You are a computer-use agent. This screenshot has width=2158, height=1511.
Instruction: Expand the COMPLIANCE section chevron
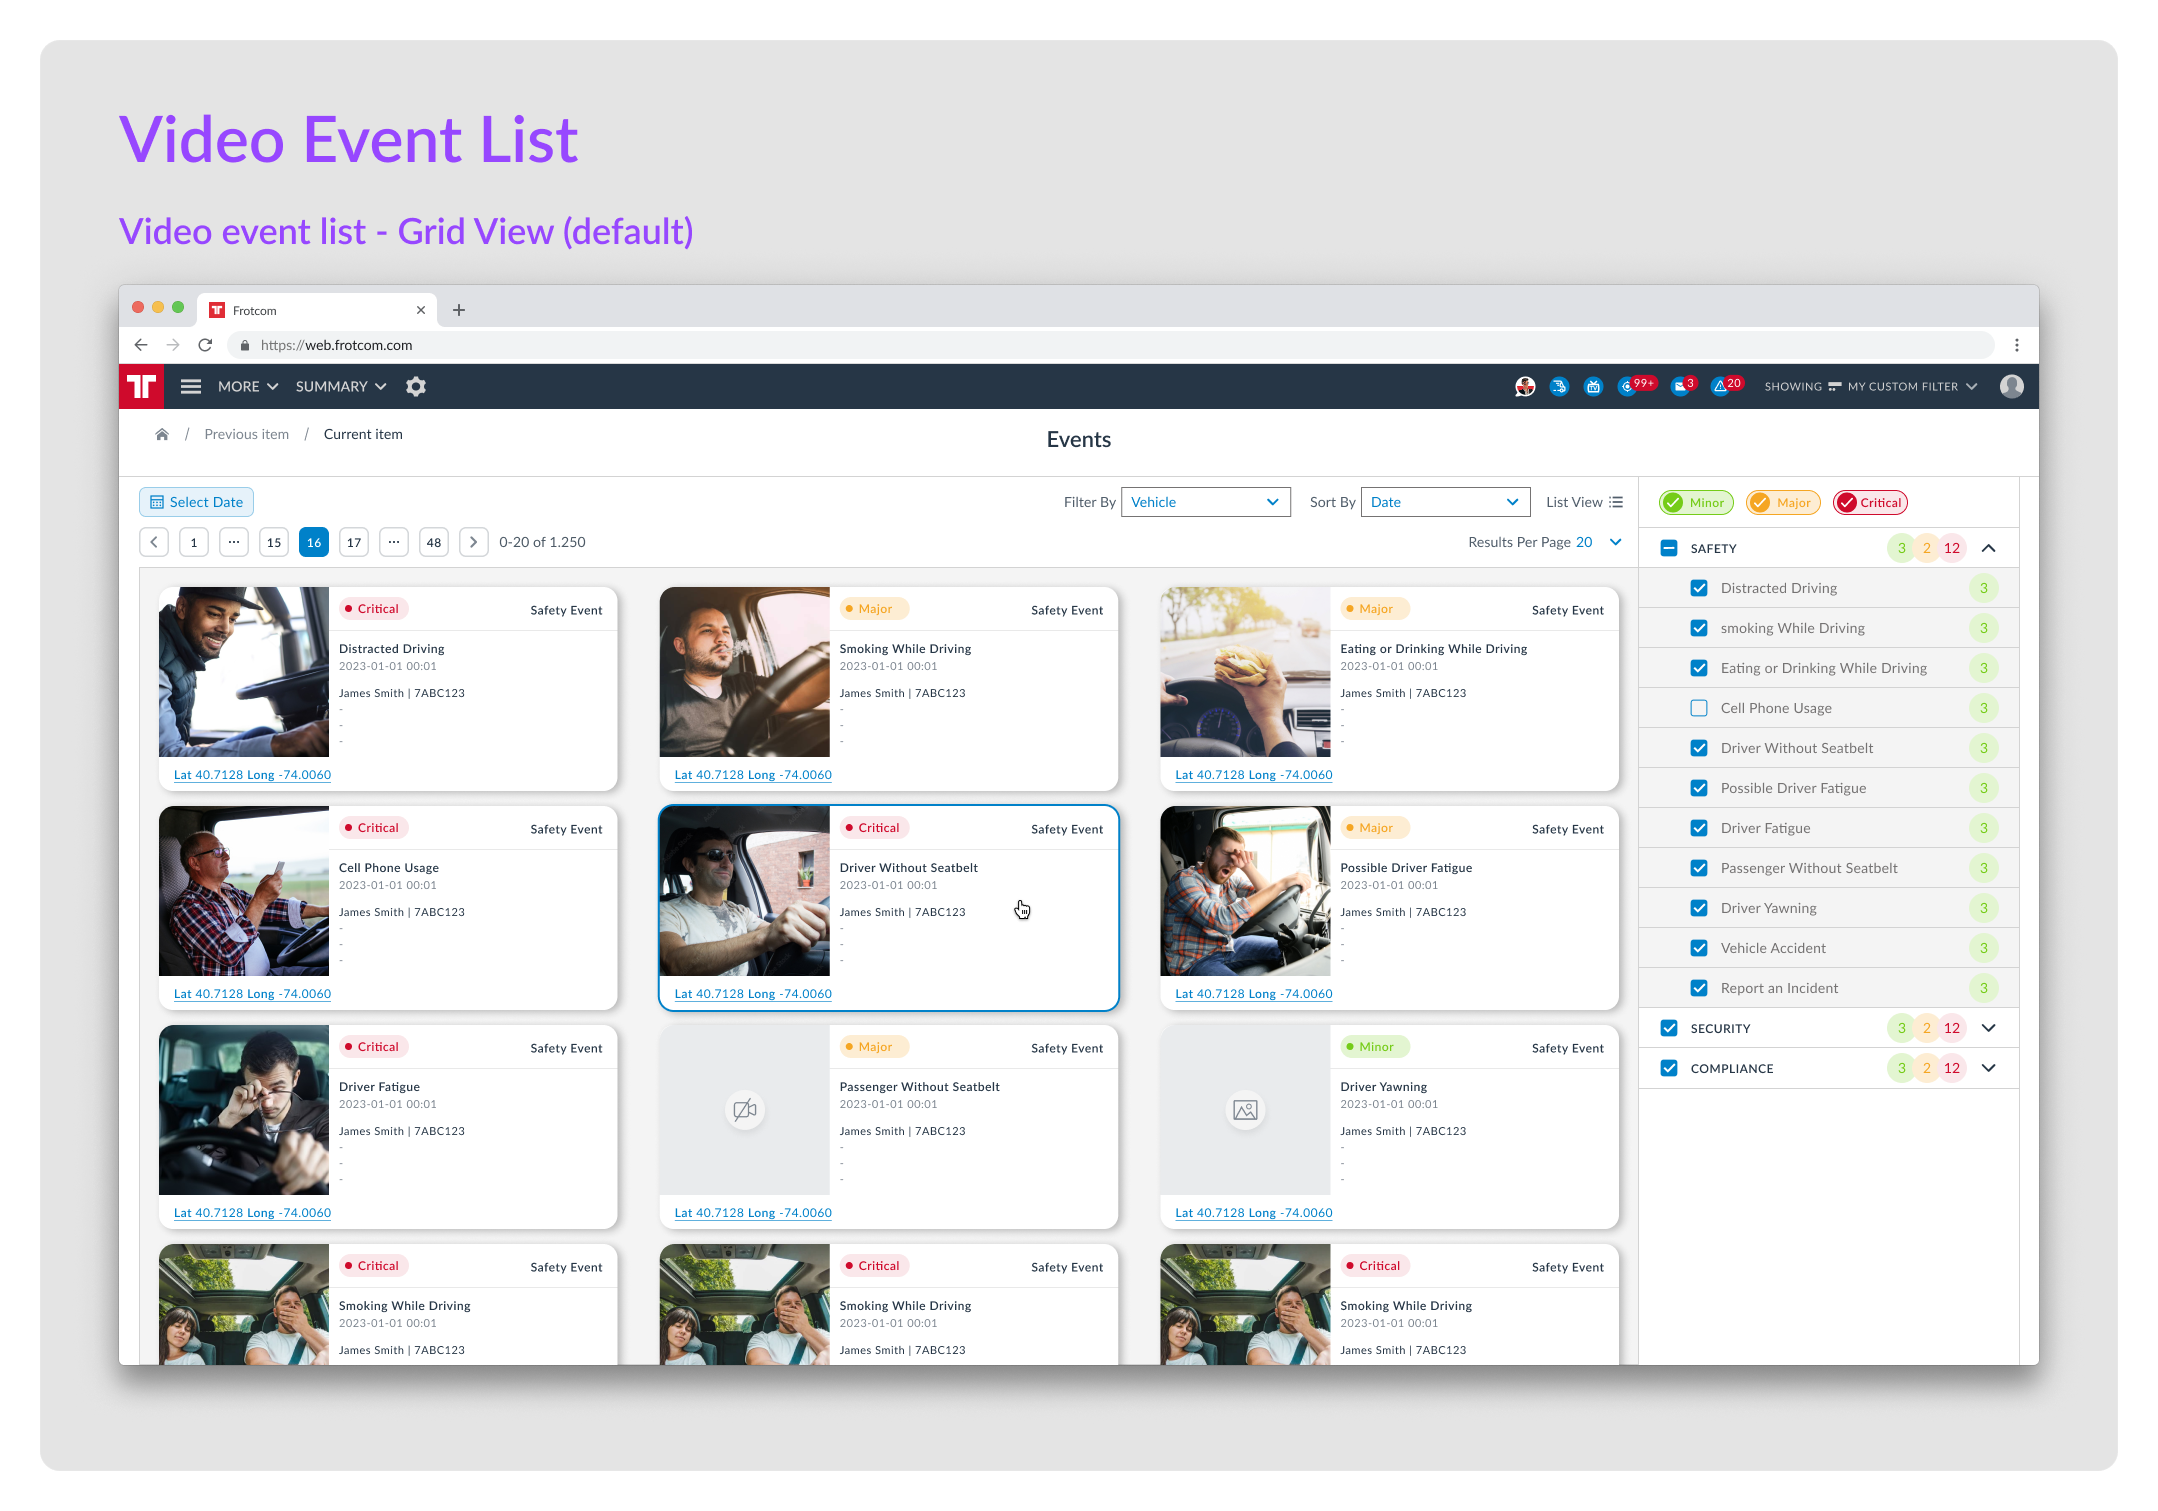[x=1988, y=1068]
